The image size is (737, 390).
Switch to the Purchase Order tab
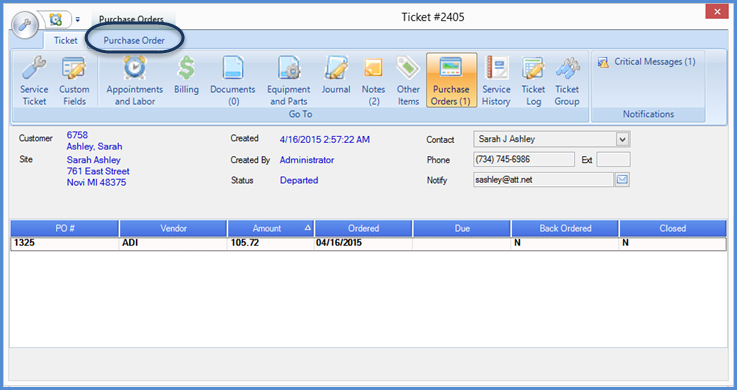134,40
